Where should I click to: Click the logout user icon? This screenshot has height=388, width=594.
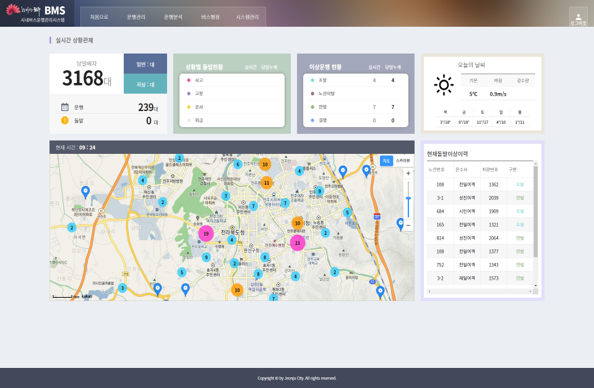pos(578,17)
